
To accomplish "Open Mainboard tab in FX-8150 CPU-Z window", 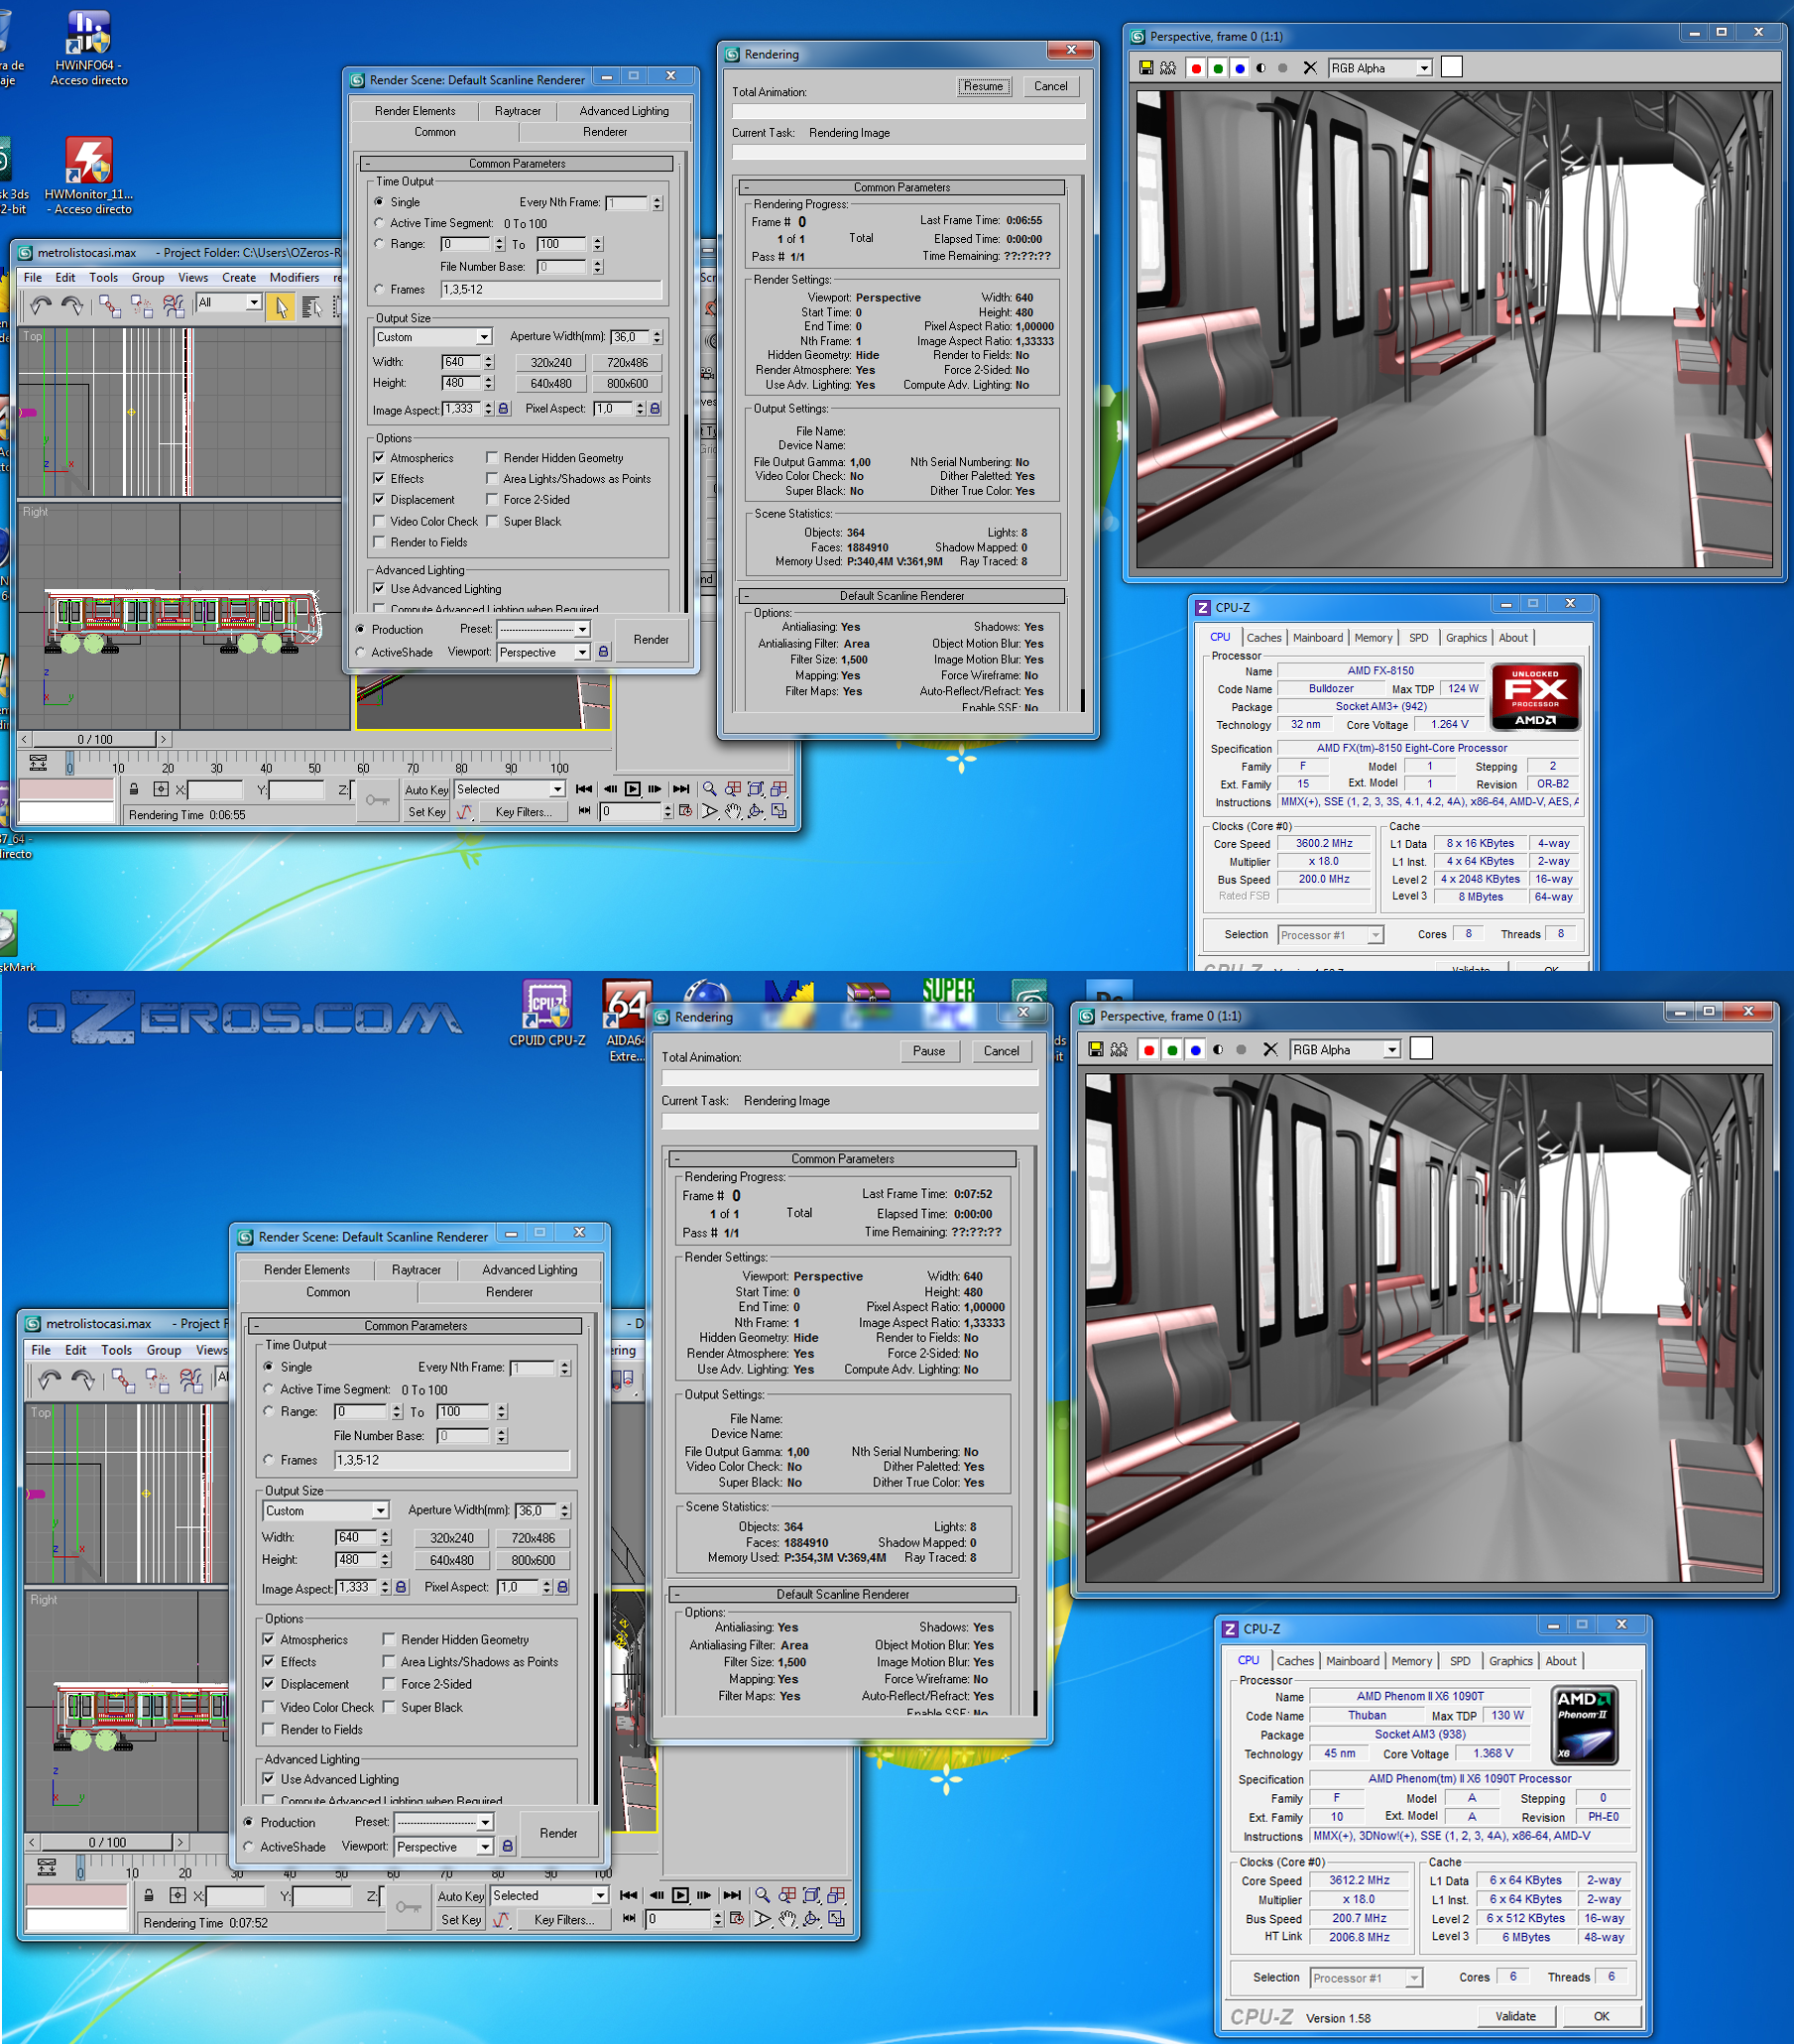I will pyautogui.click(x=1317, y=638).
